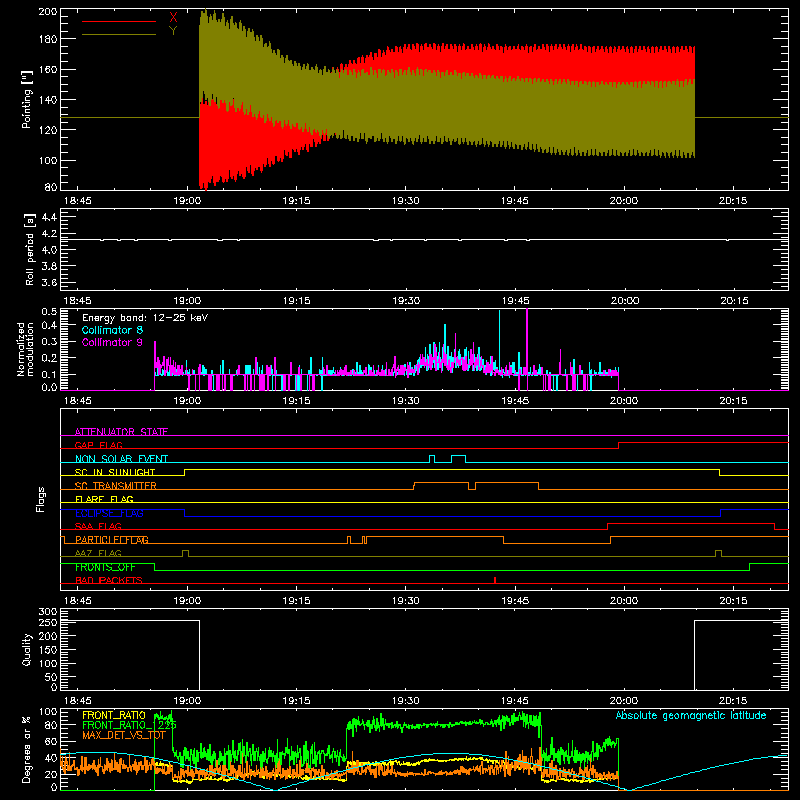
Task: Click the 250 tick on Quality axis
Action: 48,622
